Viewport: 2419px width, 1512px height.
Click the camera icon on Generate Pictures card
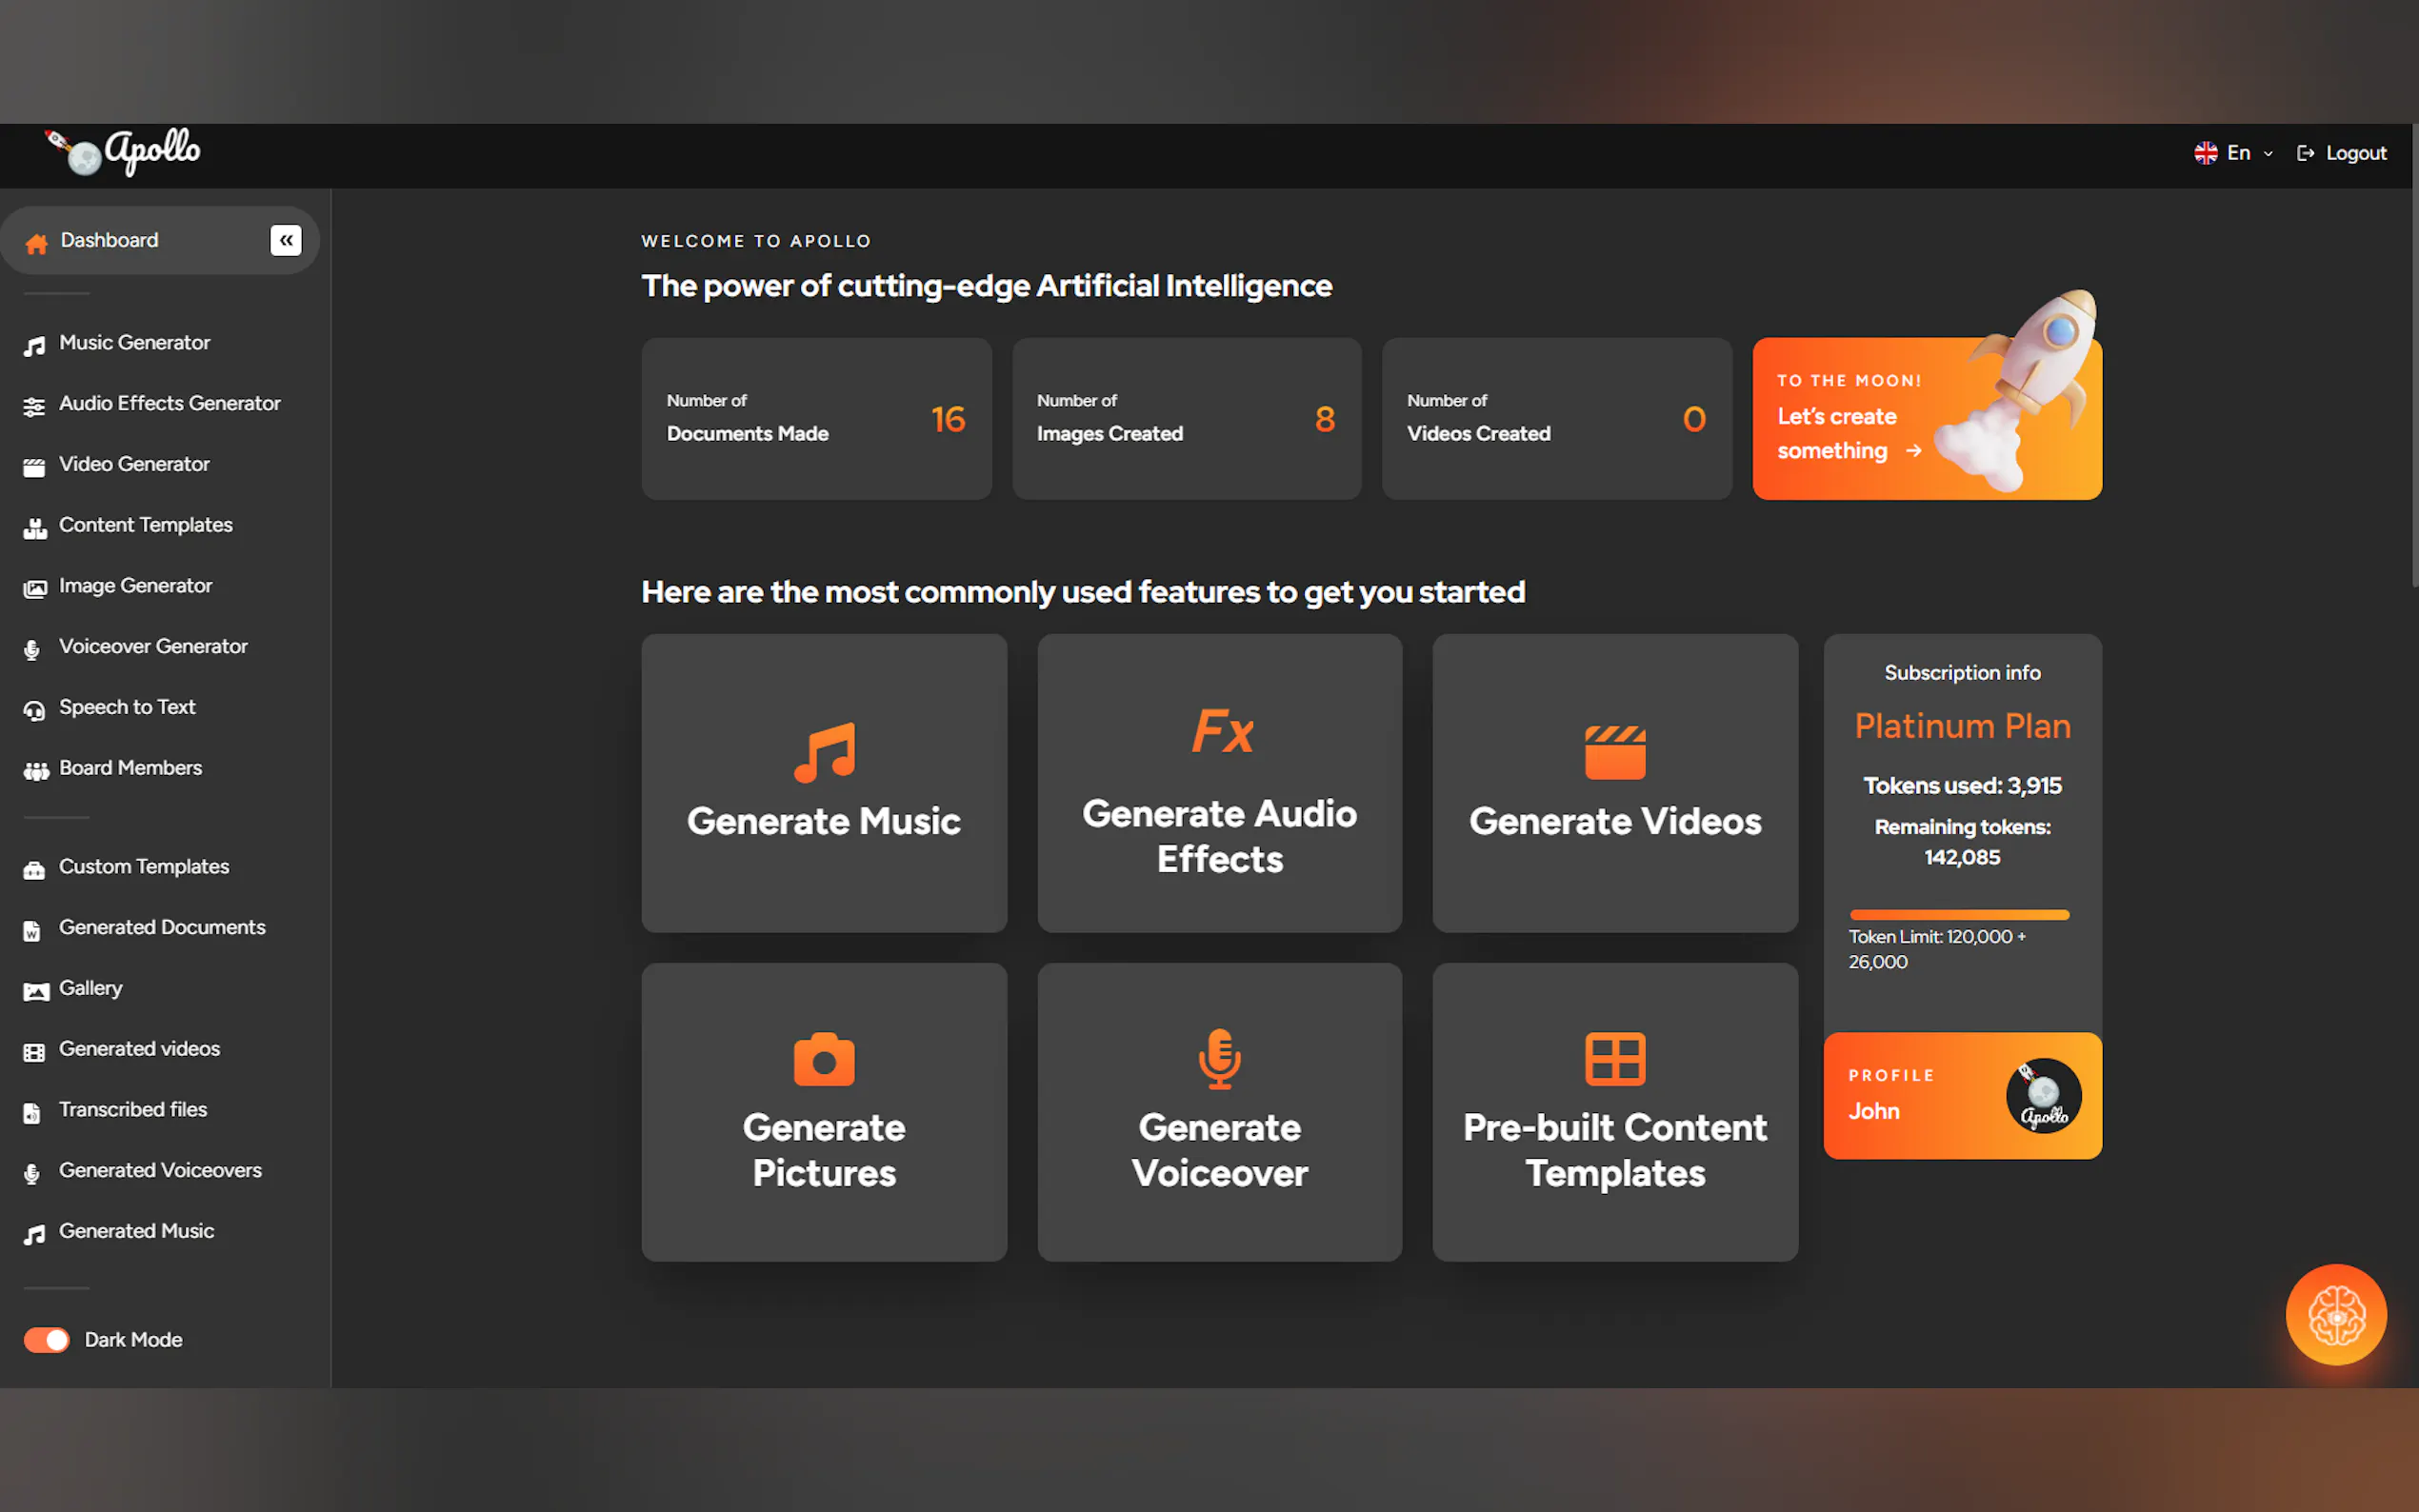[x=824, y=1059]
